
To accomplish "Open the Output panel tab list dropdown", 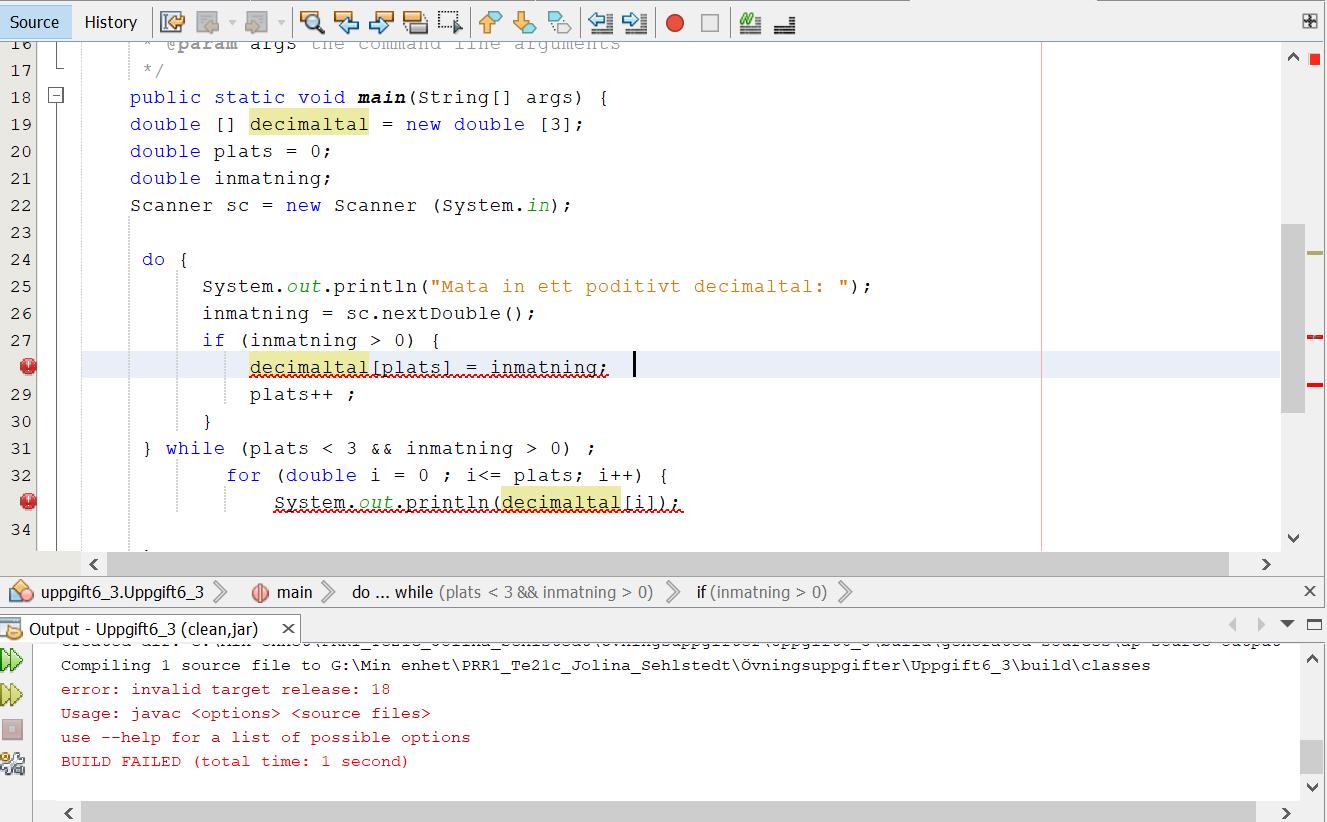I will point(1287,625).
